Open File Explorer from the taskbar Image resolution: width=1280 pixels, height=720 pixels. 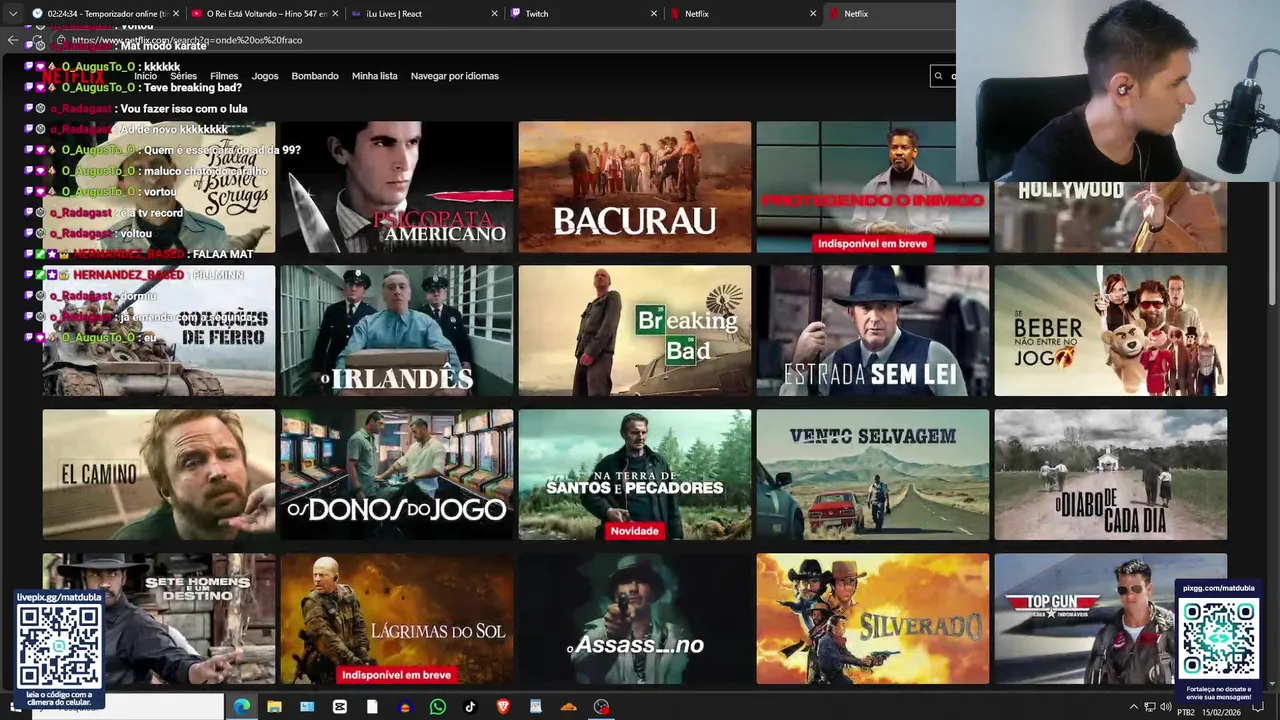pyautogui.click(x=274, y=707)
